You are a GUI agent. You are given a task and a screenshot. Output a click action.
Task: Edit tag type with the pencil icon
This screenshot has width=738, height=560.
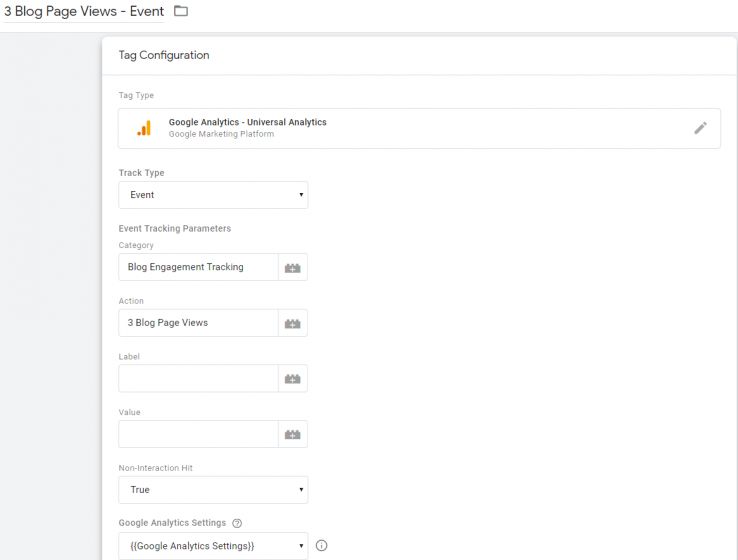pos(700,128)
